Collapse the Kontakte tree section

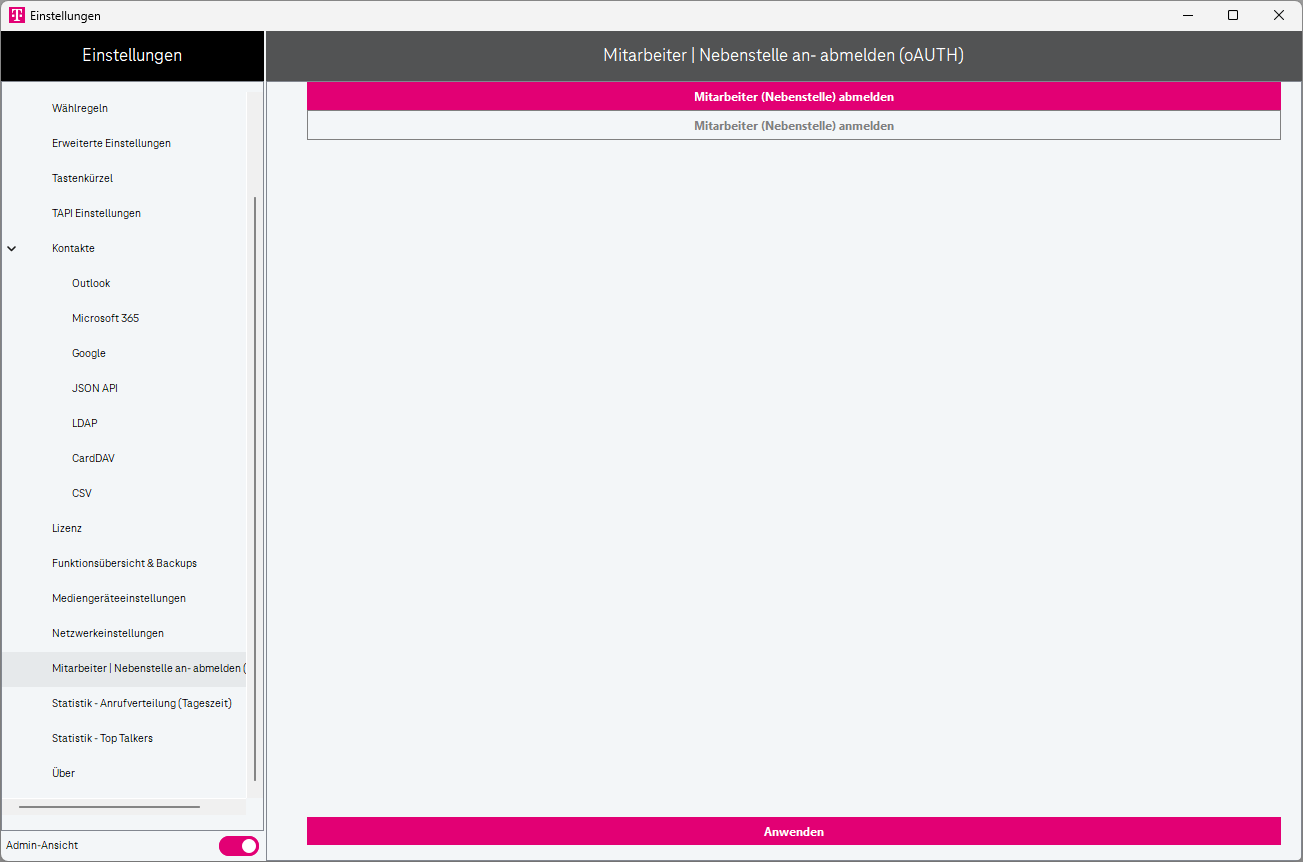[x=12, y=248]
